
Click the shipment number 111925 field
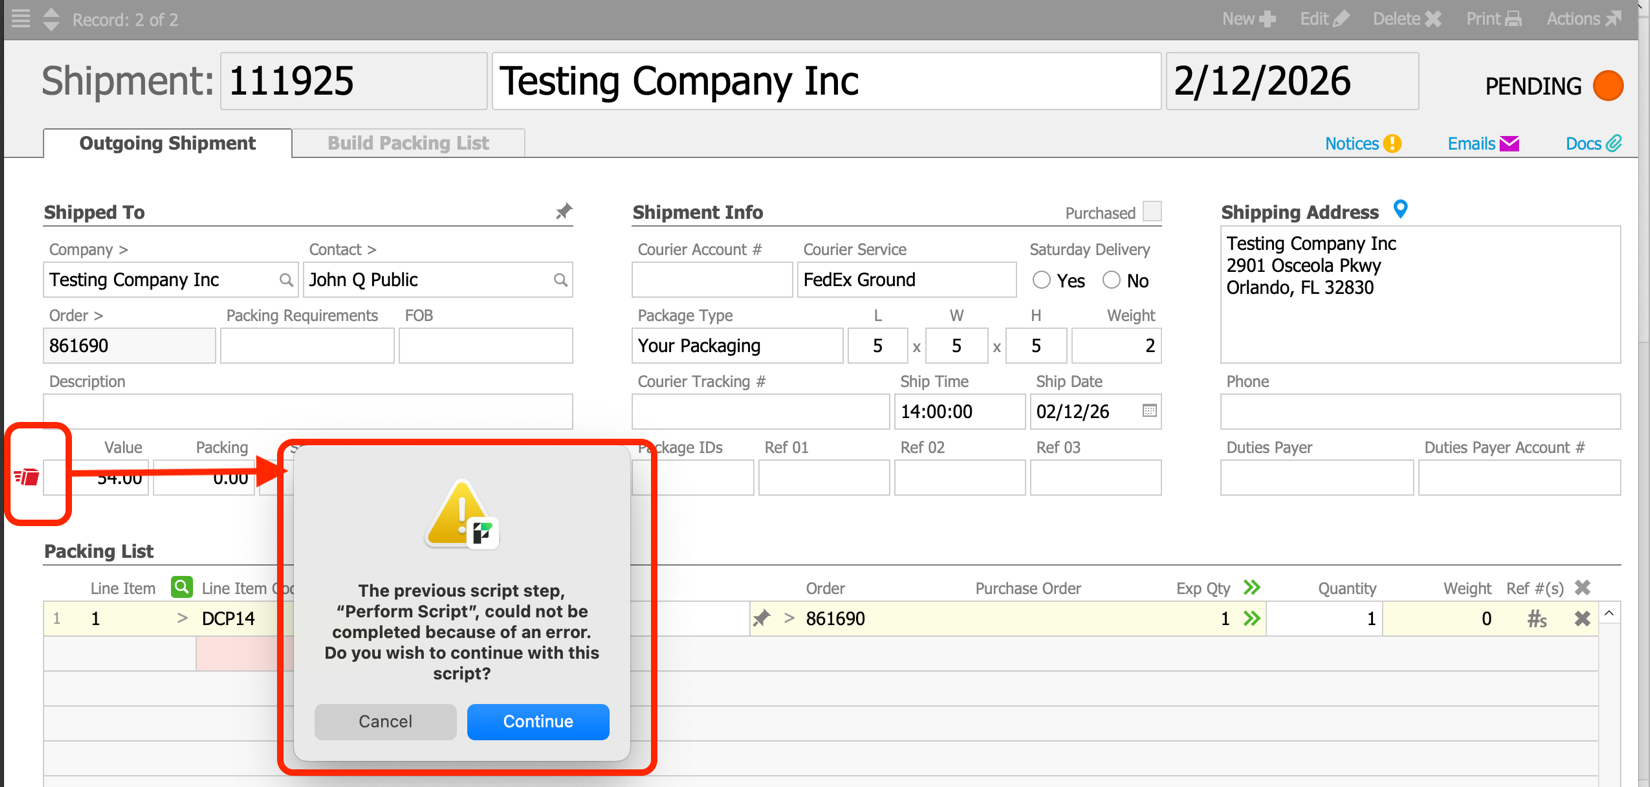click(353, 81)
